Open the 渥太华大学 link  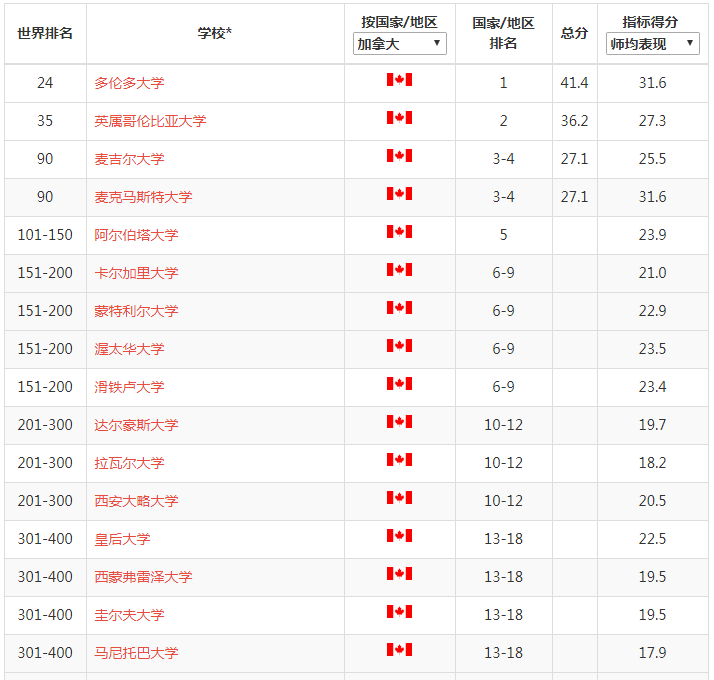[x=129, y=349]
